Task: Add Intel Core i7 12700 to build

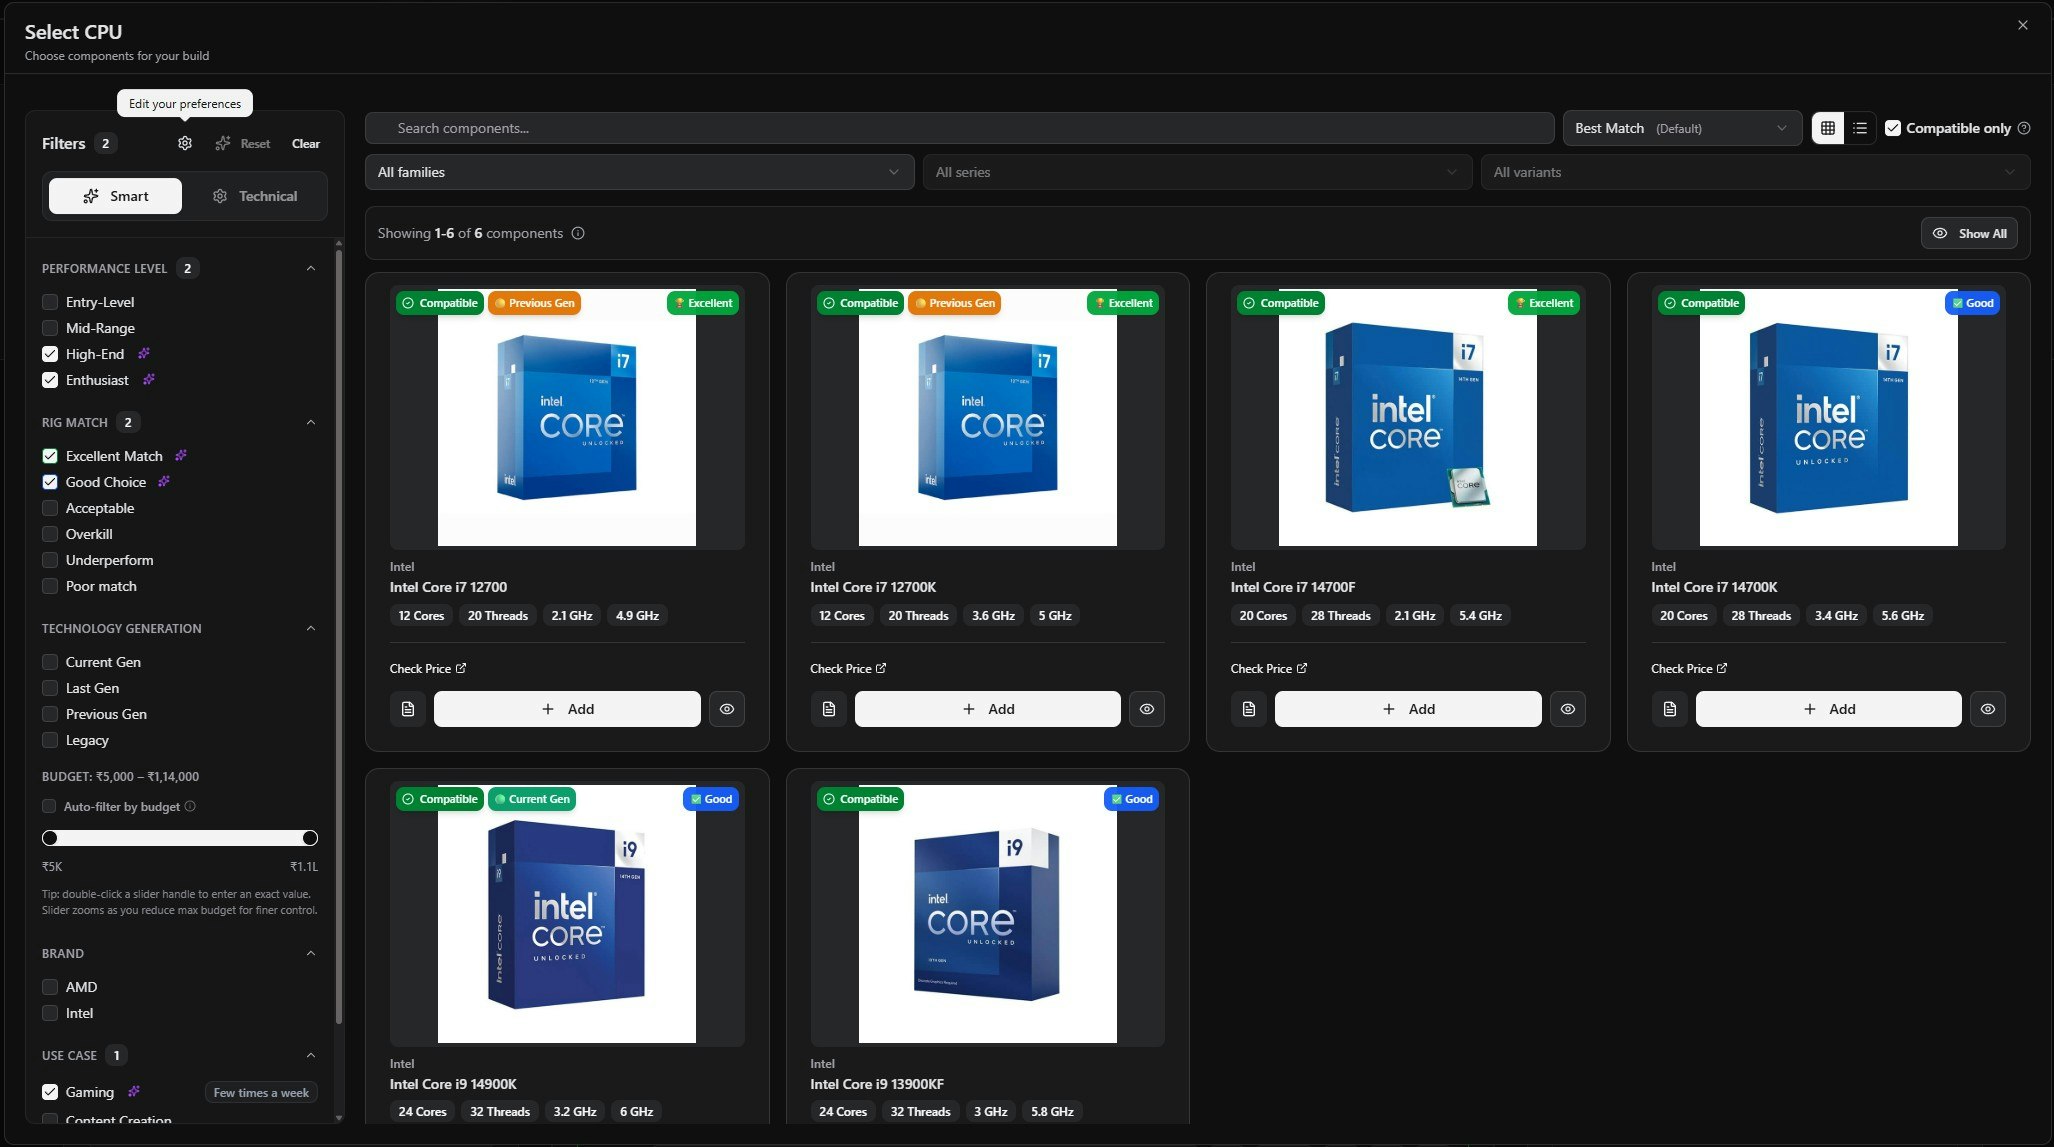Action: [567, 709]
